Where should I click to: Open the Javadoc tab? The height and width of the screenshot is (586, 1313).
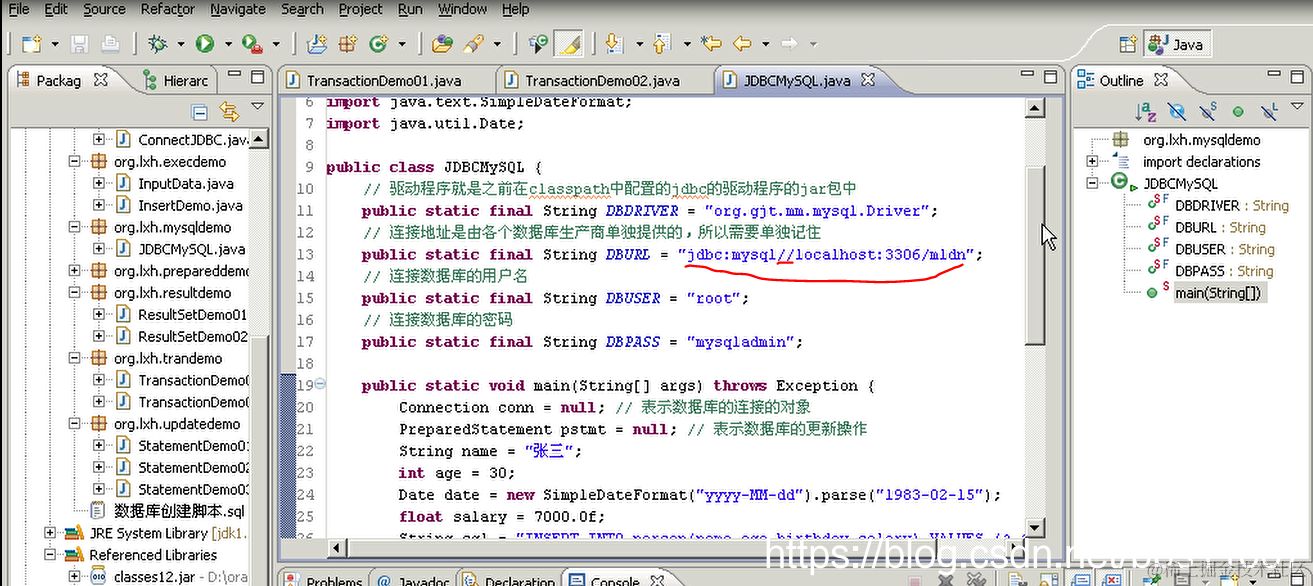tap(412, 580)
